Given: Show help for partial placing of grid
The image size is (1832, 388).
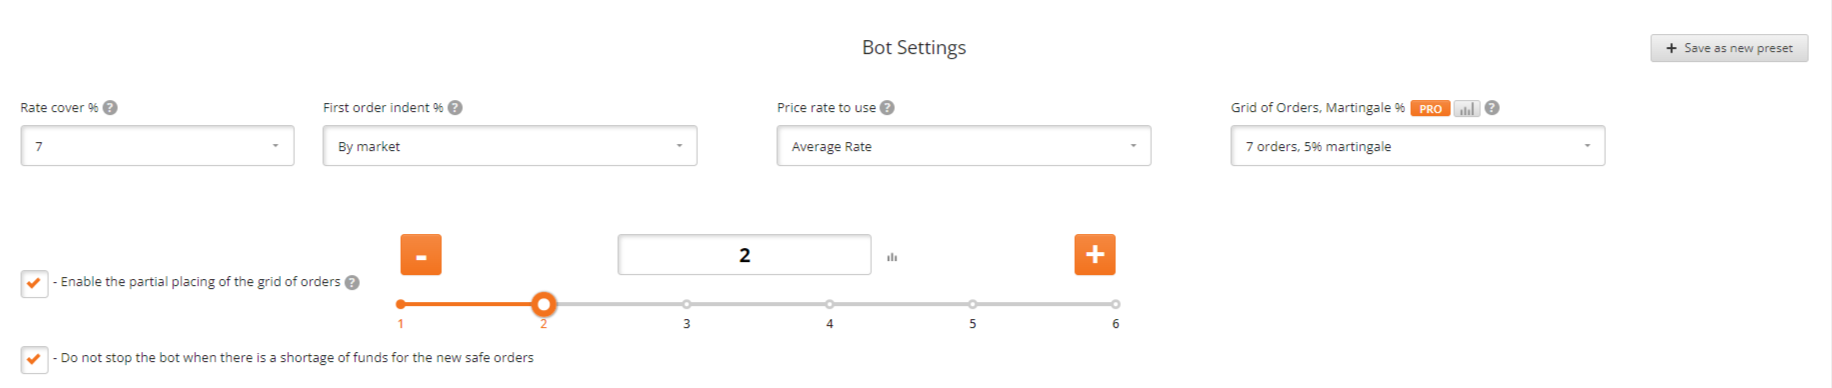Looking at the screenshot, I should (352, 283).
